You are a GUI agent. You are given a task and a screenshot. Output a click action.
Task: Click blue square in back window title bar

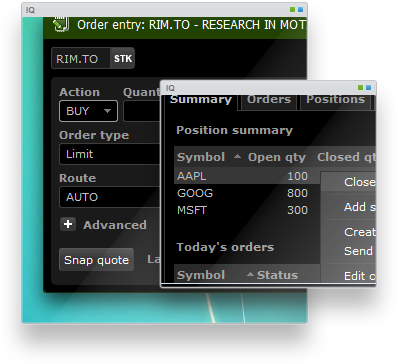click(300, 10)
